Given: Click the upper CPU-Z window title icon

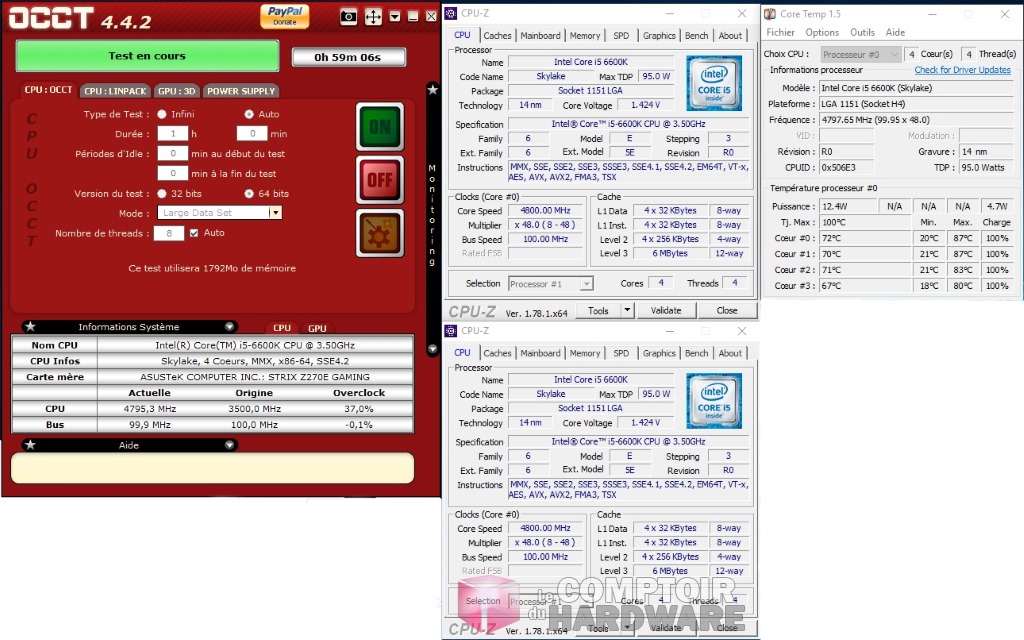Looking at the screenshot, I should (451, 13).
